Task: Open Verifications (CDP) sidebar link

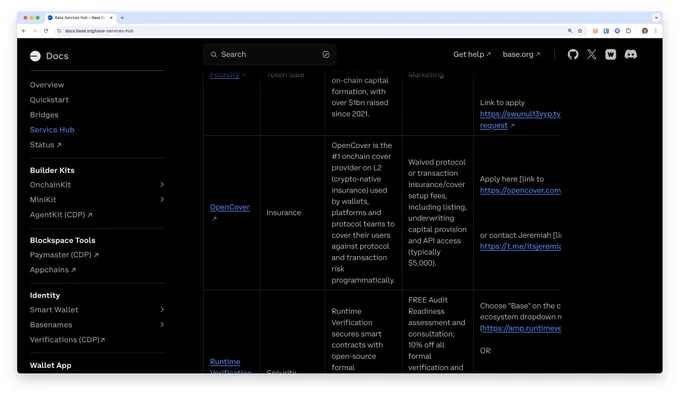Action: click(67, 340)
